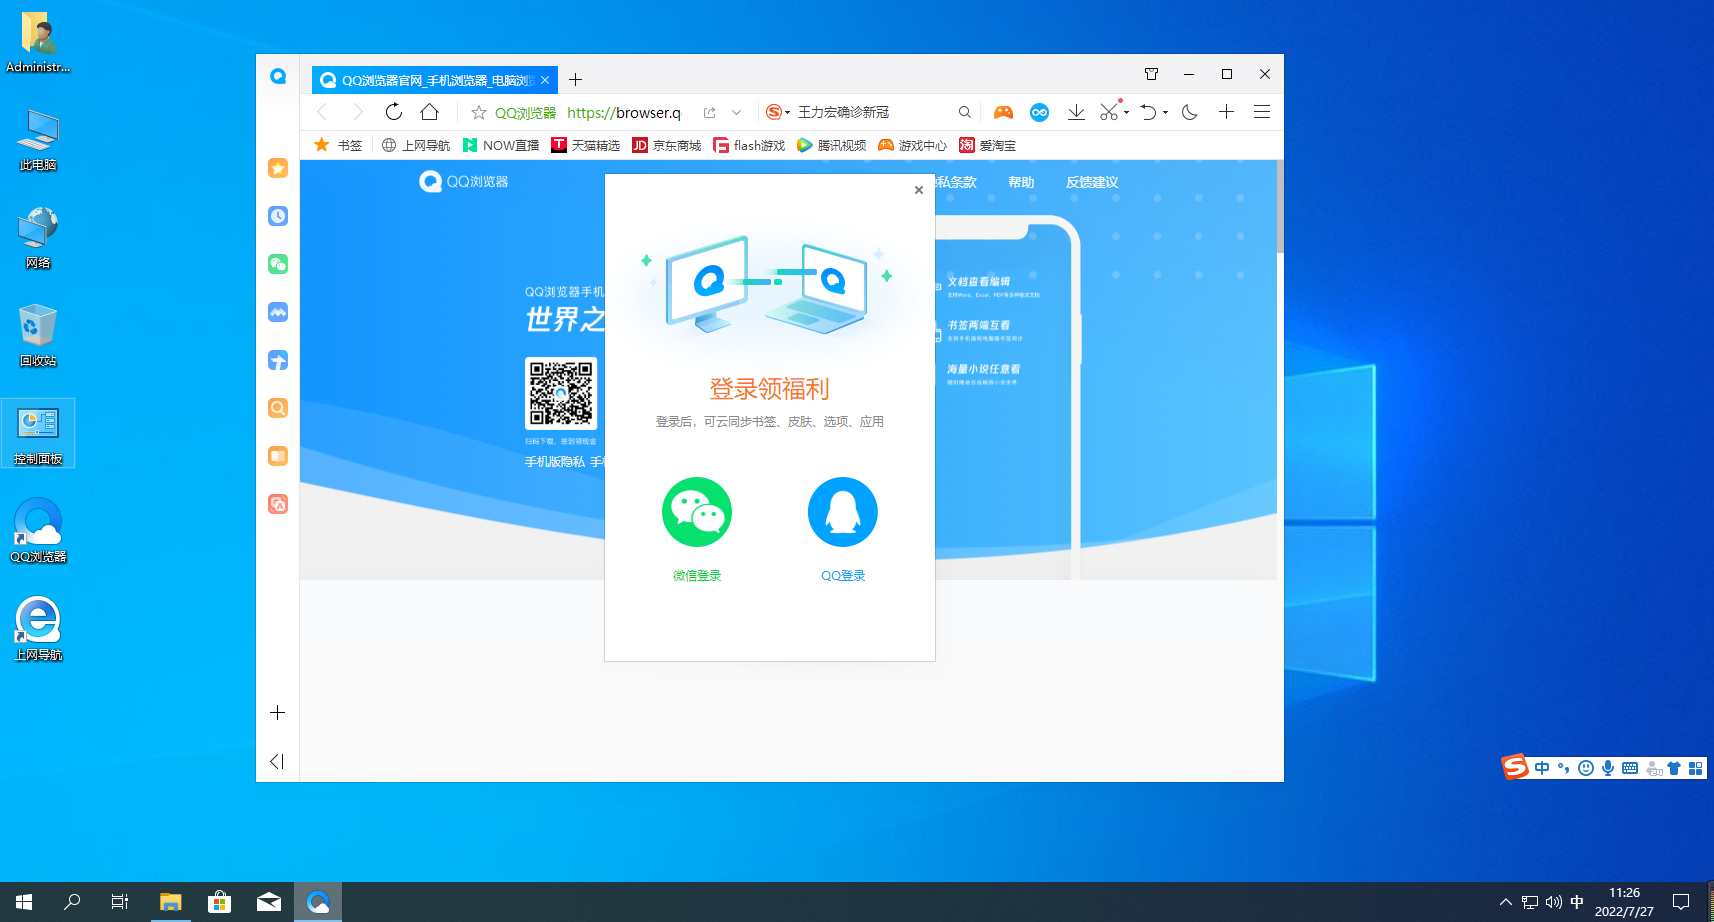This screenshot has width=1714, height=922.
Task: Open the 游戏中心 bookmark
Action: [x=912, y=145]
